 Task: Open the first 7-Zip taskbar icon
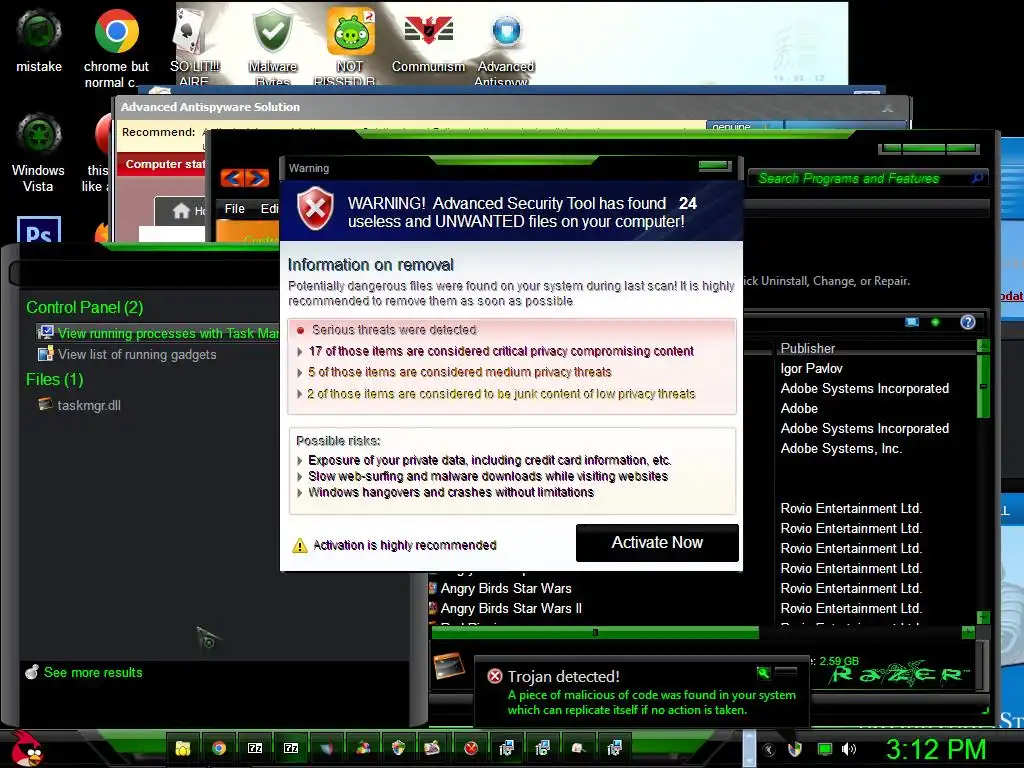click(255, 748)
